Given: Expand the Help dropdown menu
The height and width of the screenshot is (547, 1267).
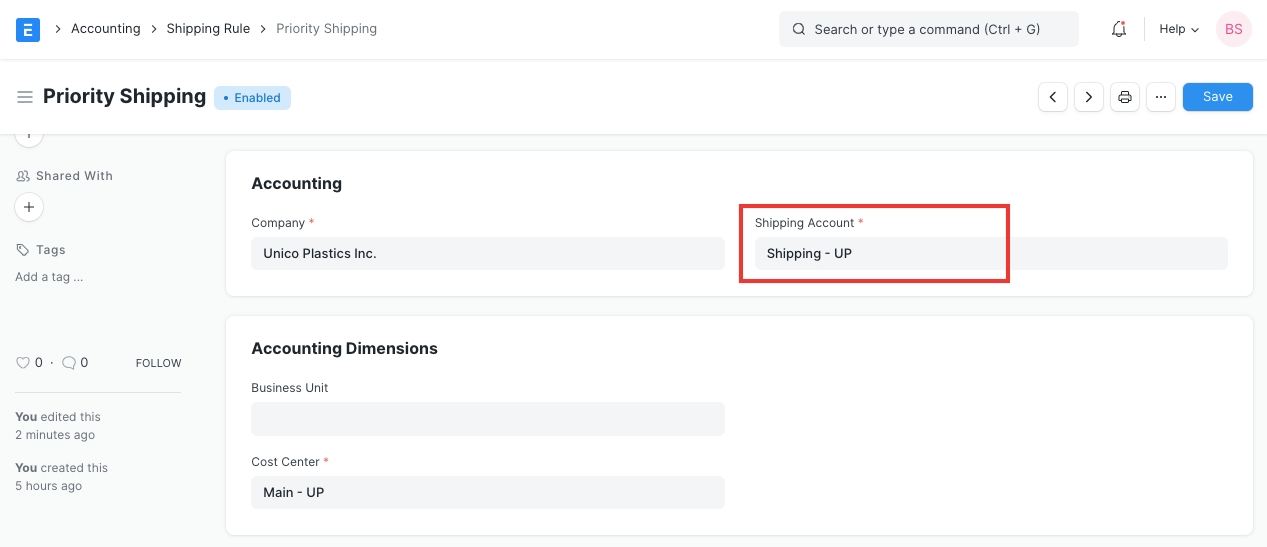Looking at the screenshot, I should pyautogui.click(x=1178, y=29).
